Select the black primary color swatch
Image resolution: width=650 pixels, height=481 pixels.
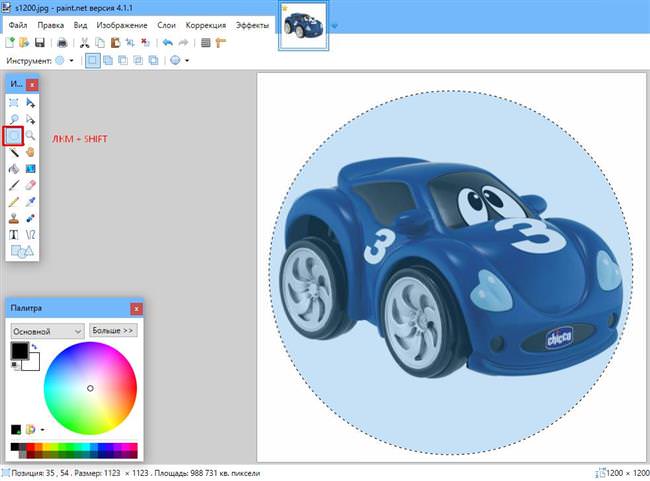click(18, 350)
